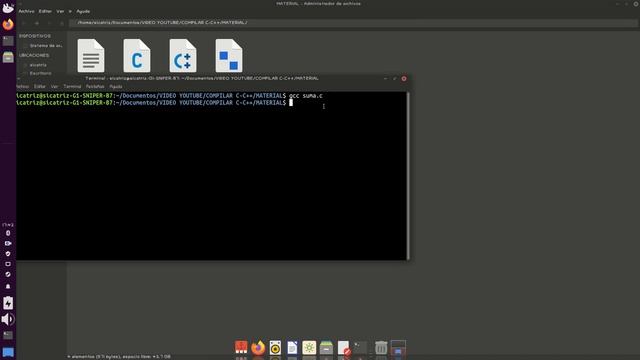The height and width of the screenshot is (360, 640).
Task: Open Pestañas menu in the terminal window
Action: click(95, 87)
